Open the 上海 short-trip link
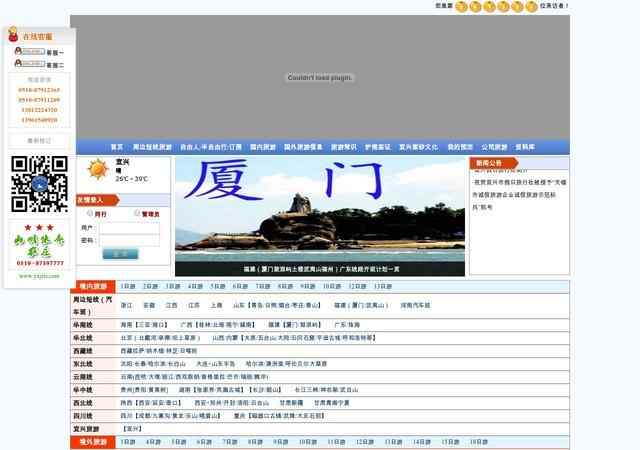This screenshot has width=640, height=450. 216,305
